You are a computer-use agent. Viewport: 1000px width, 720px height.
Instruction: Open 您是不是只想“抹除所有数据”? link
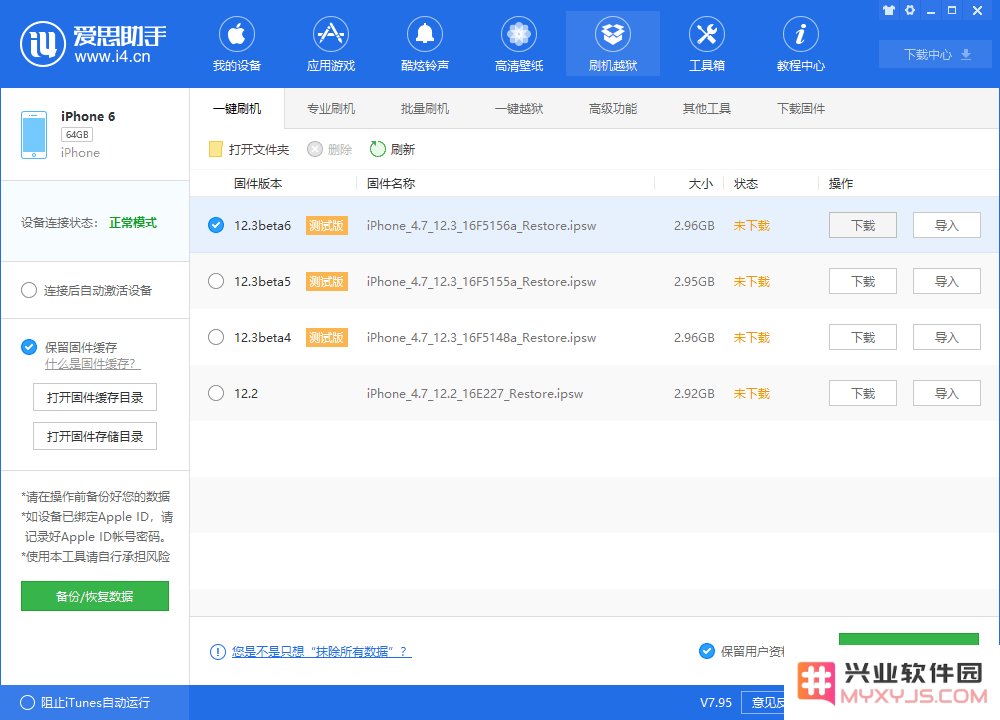click(321, 652)
